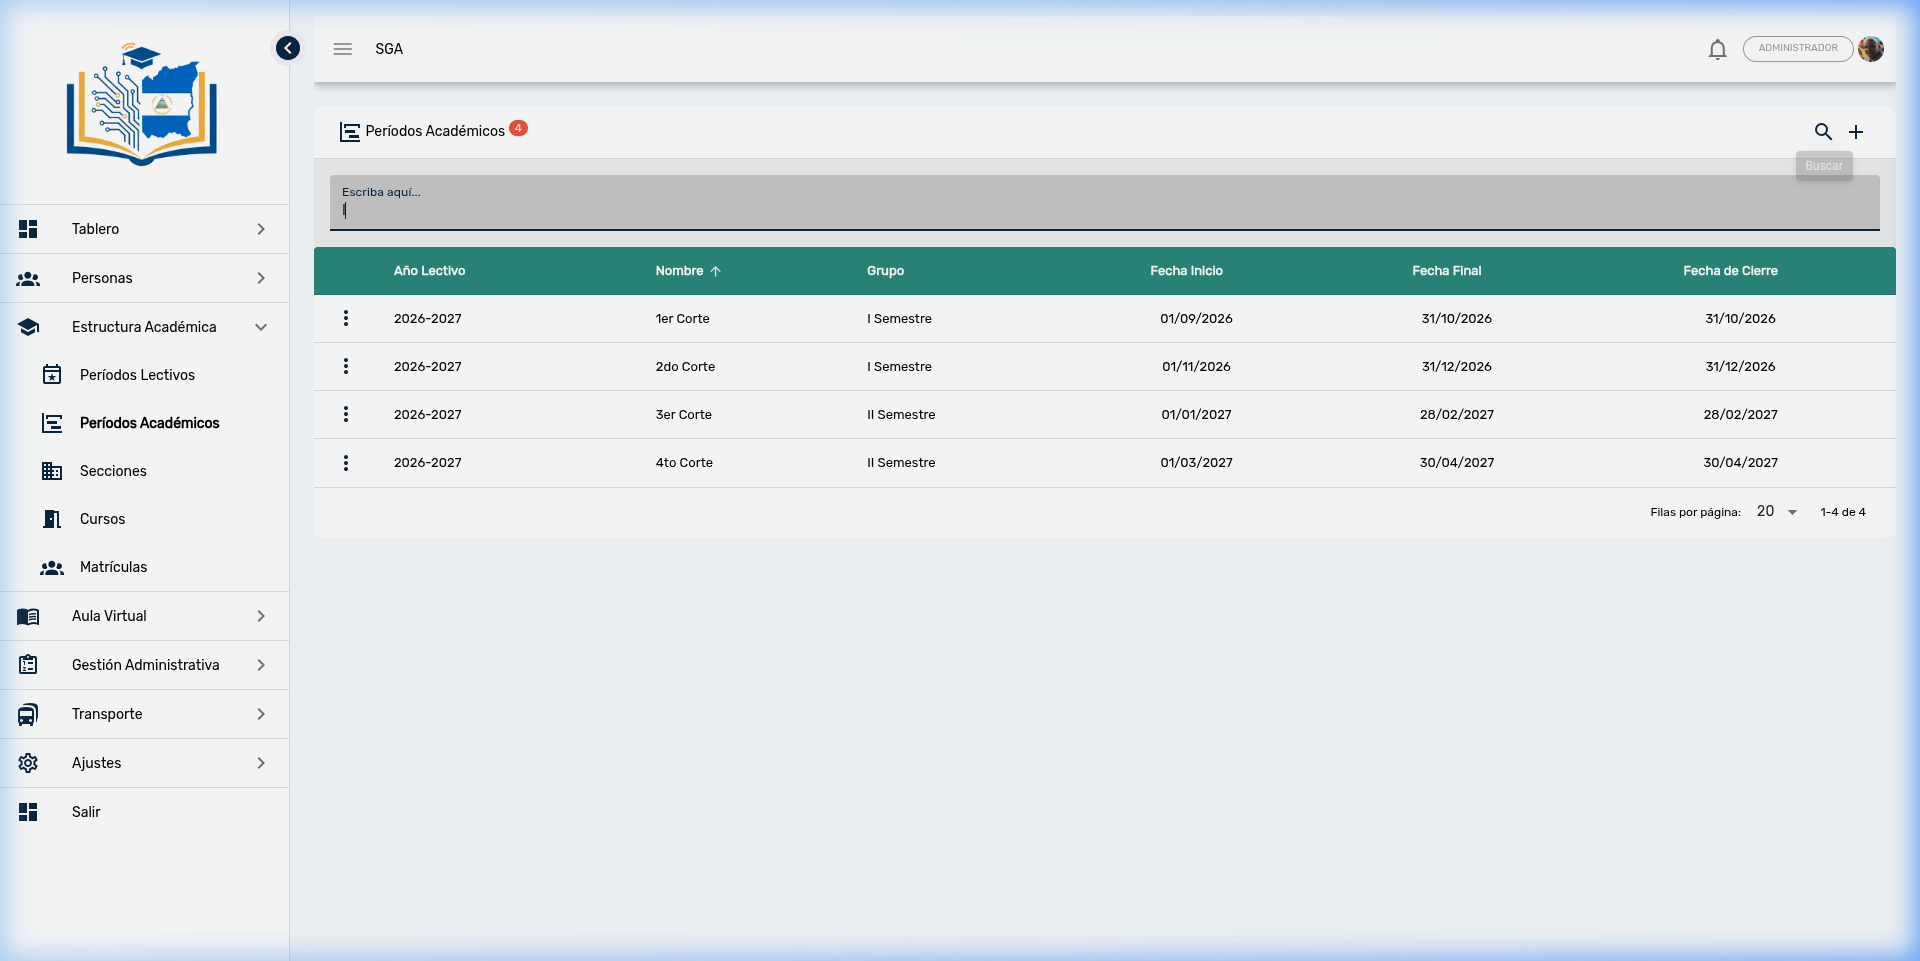The width and height of the screenshot is (1920, 961).
Task: Click Salir to log out
Action: tap(86, 812)
